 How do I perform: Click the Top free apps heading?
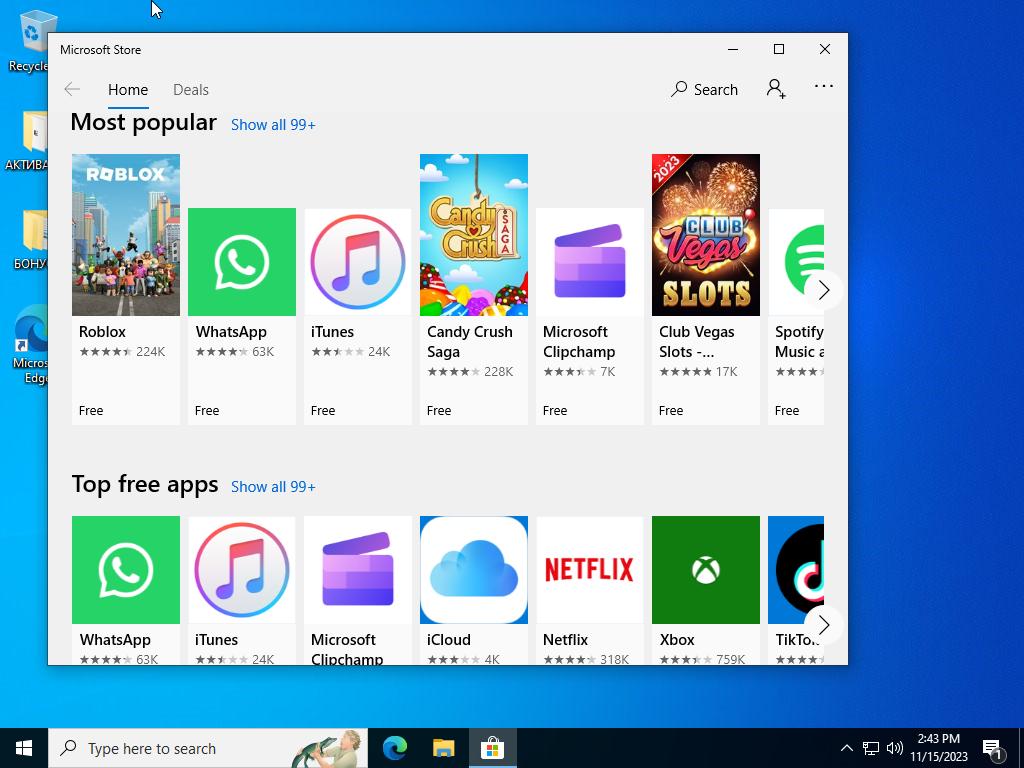(x=145, y=485)
